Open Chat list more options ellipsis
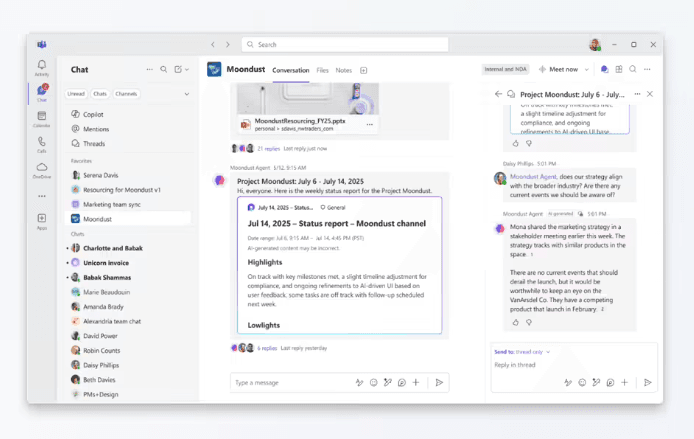 pyautogui.click(x=150, y=69)
